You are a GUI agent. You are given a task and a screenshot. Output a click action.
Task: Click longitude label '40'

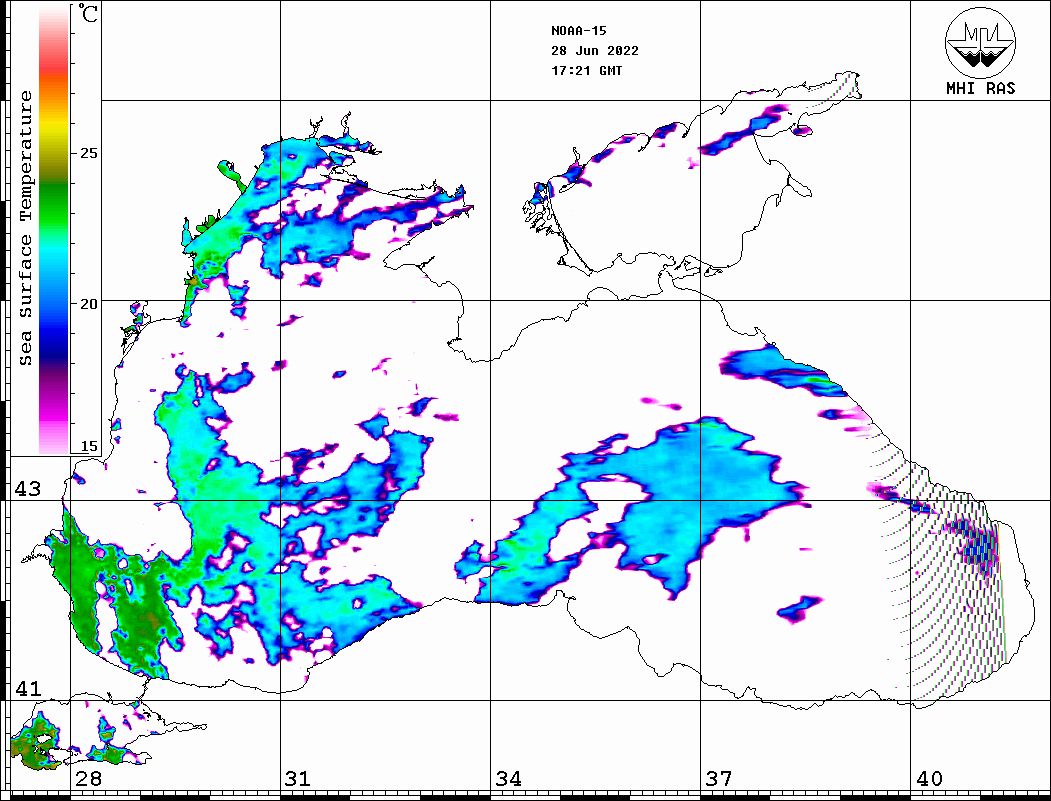click(929, 778)
